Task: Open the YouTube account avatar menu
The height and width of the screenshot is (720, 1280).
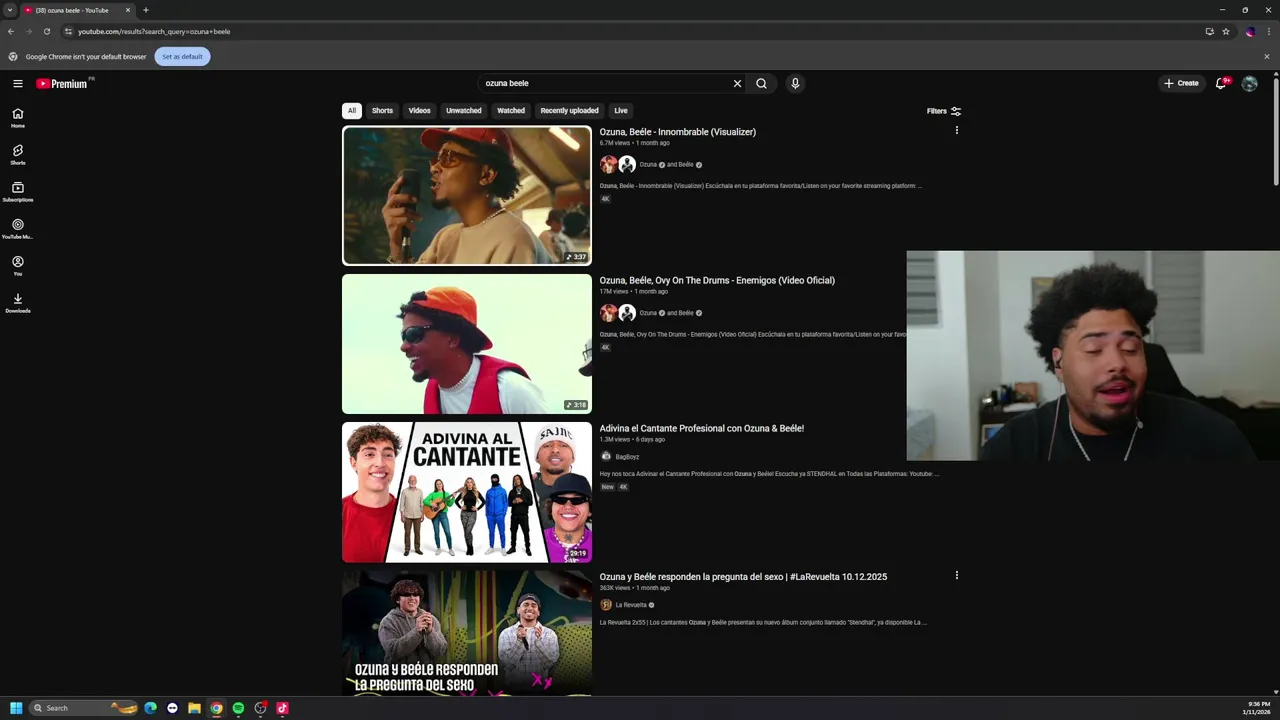Action: pyautogui.click(x=1249, y=84)
